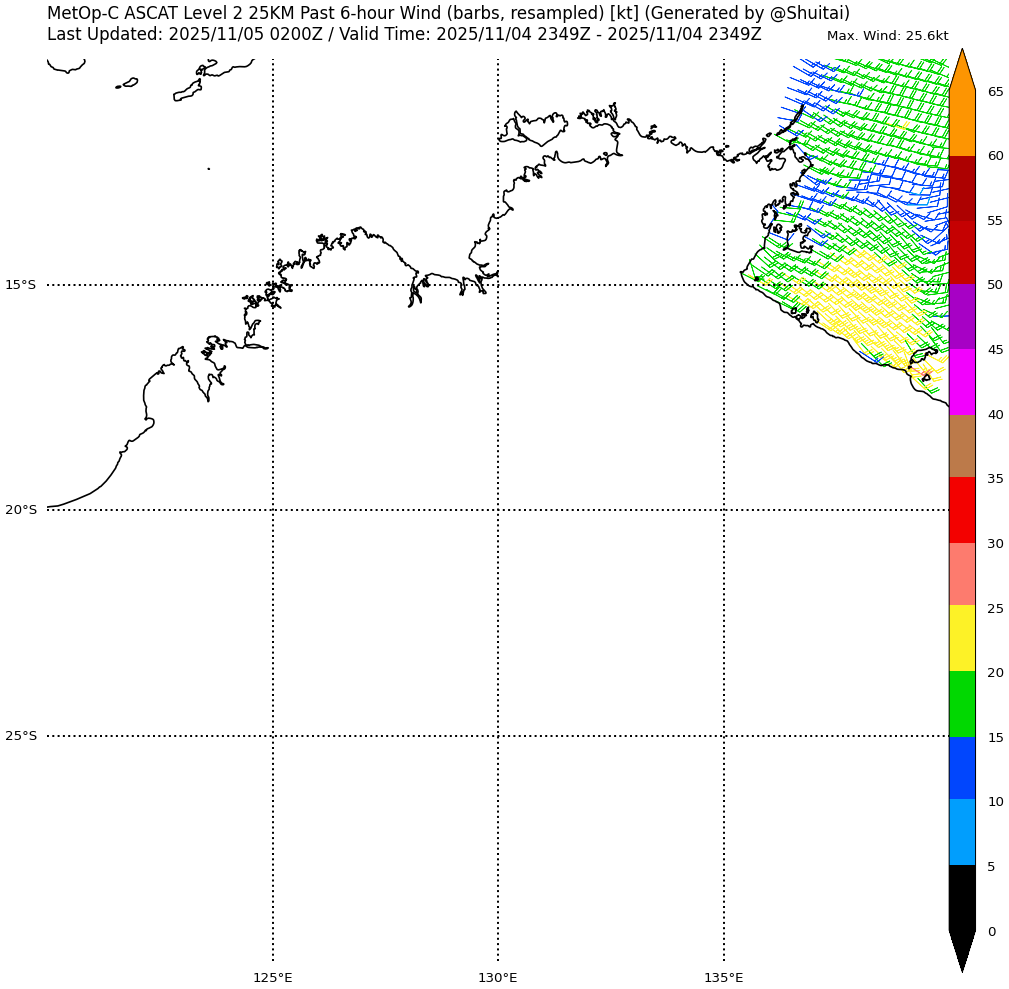The height and width of the screenshot is (989, 1009).
Task: Select the purple 45-50 kt colorbar band
Action: (962, 317)
